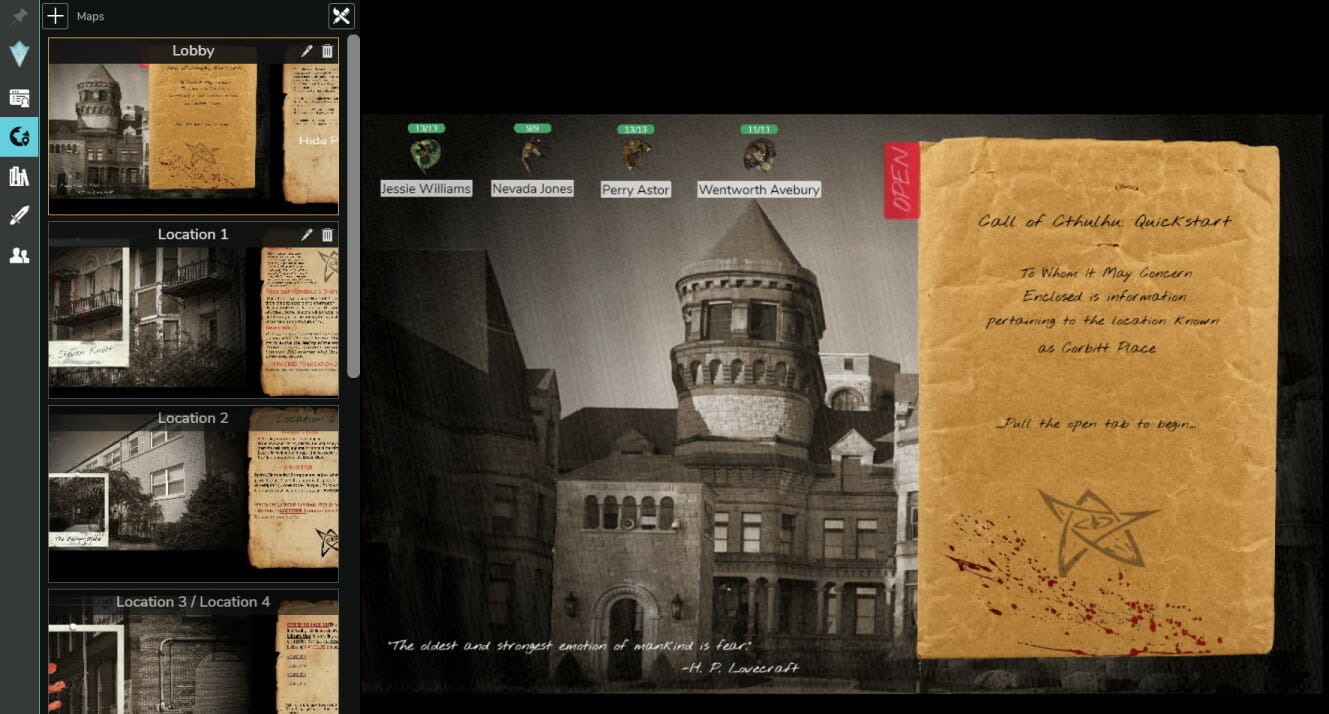1329x714 pixels.
Task: Click the Maps panel heading
Action: pos(90,16)
